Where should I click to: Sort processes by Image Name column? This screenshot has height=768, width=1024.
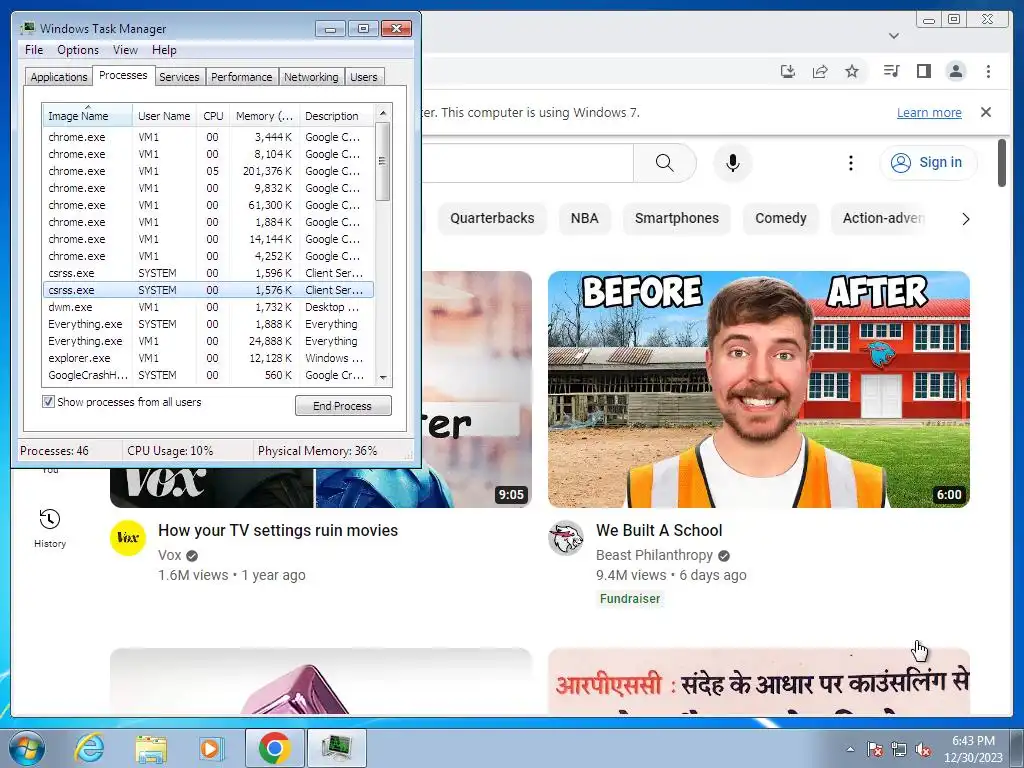(x=87, y=116)
